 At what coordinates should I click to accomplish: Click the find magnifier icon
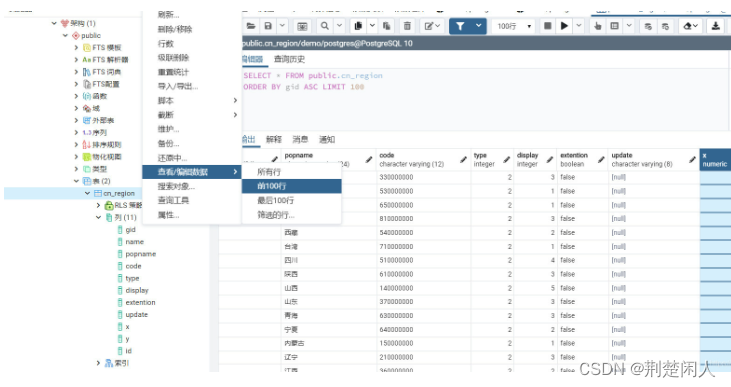point(325,26)
